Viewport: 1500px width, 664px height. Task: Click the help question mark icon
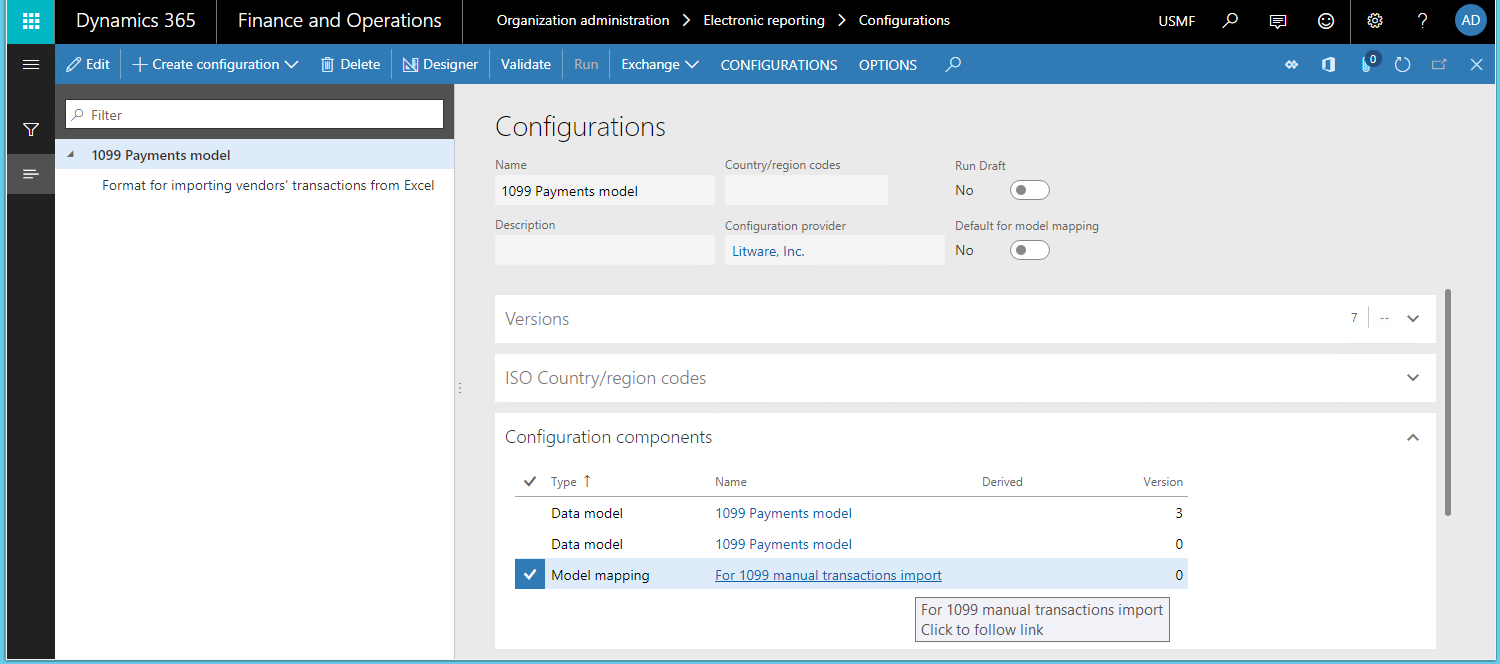pyautogui.click(x=1422, y=20)
